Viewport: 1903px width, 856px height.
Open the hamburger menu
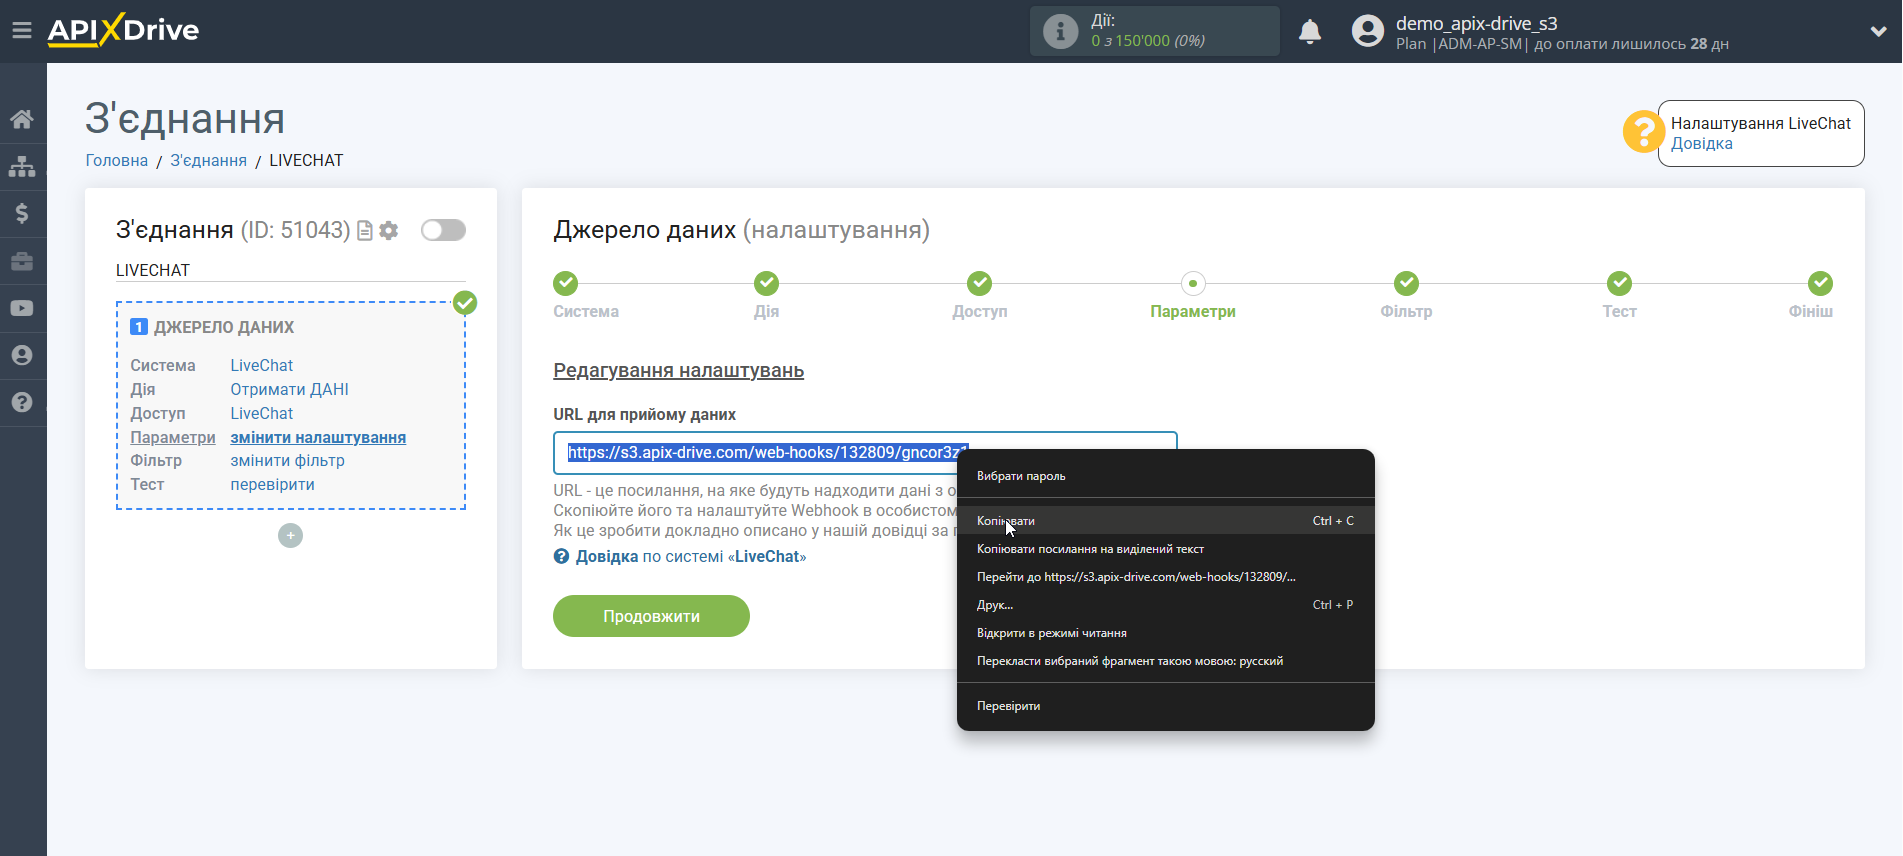22,31
